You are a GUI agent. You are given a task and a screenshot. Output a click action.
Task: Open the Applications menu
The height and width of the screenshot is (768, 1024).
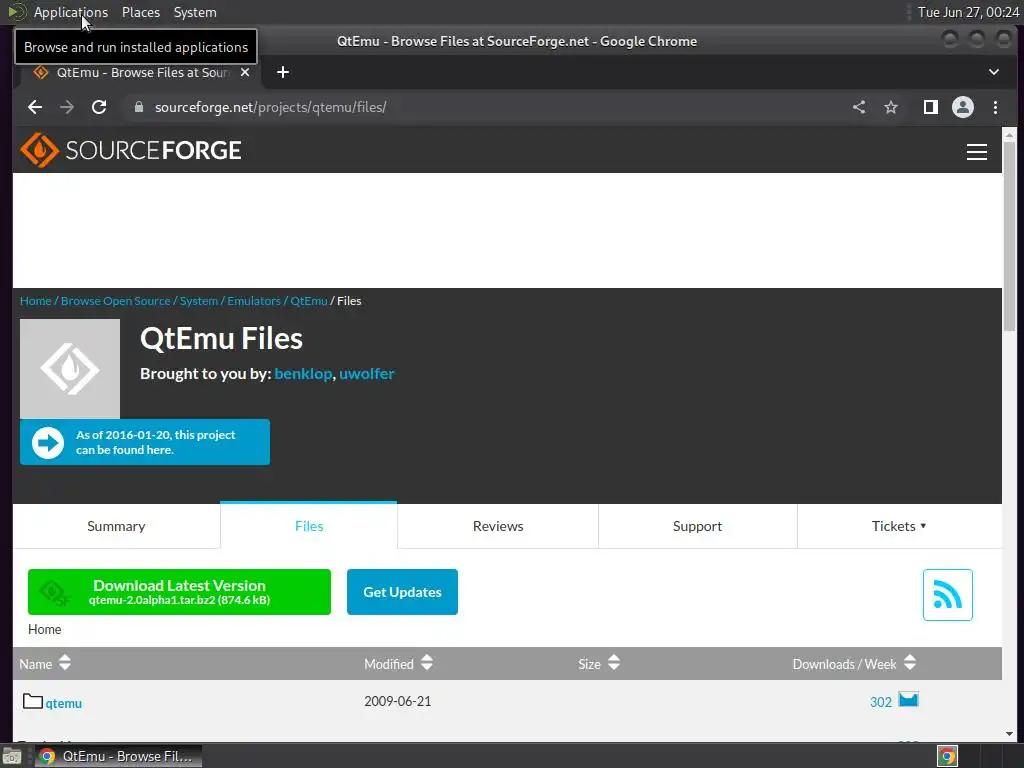(71, 12)
